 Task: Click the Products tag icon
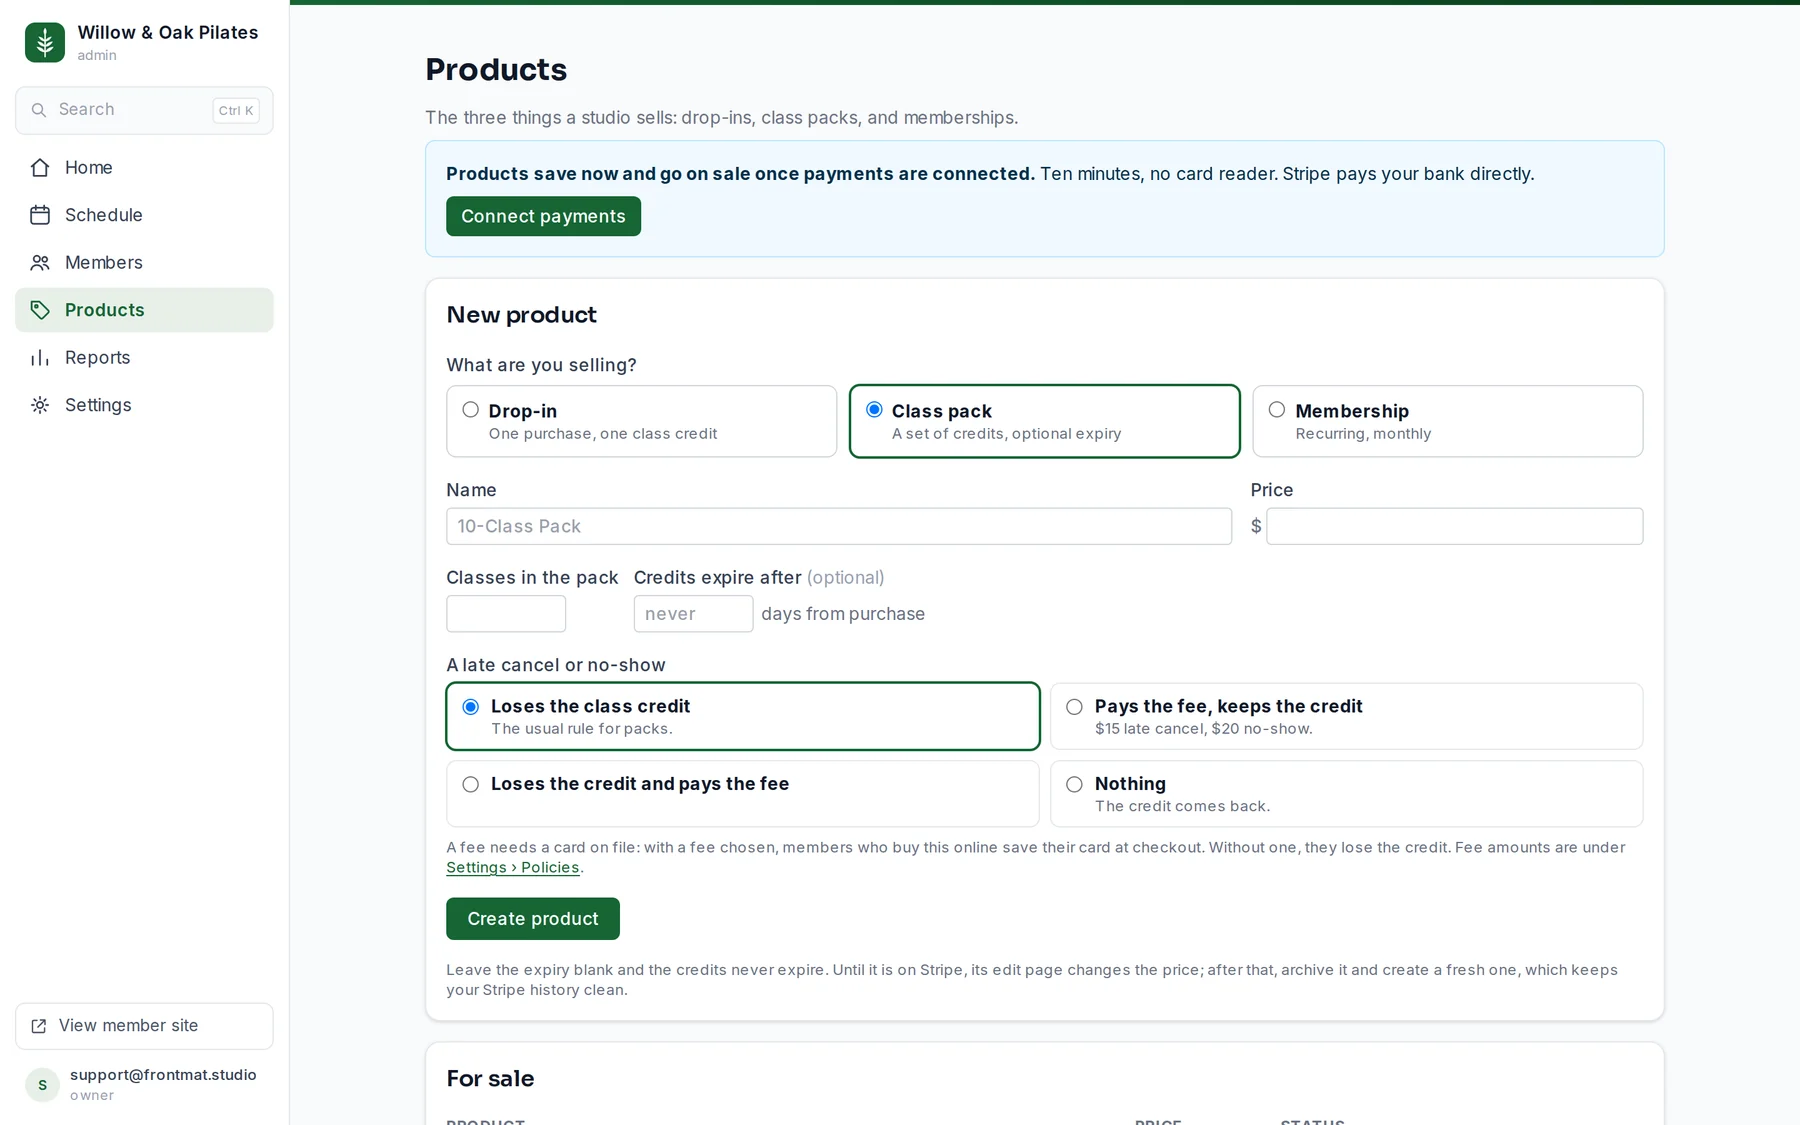pos(40,310)
